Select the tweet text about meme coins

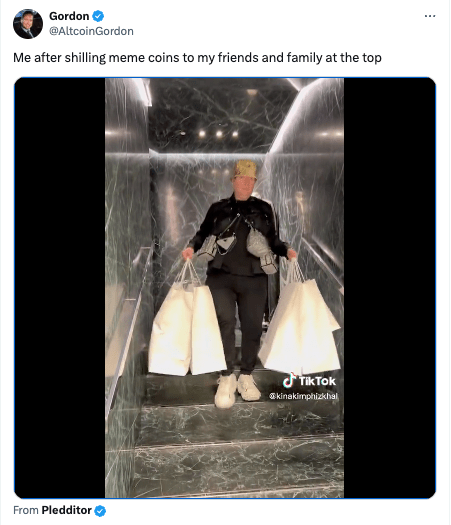[197, 58]
